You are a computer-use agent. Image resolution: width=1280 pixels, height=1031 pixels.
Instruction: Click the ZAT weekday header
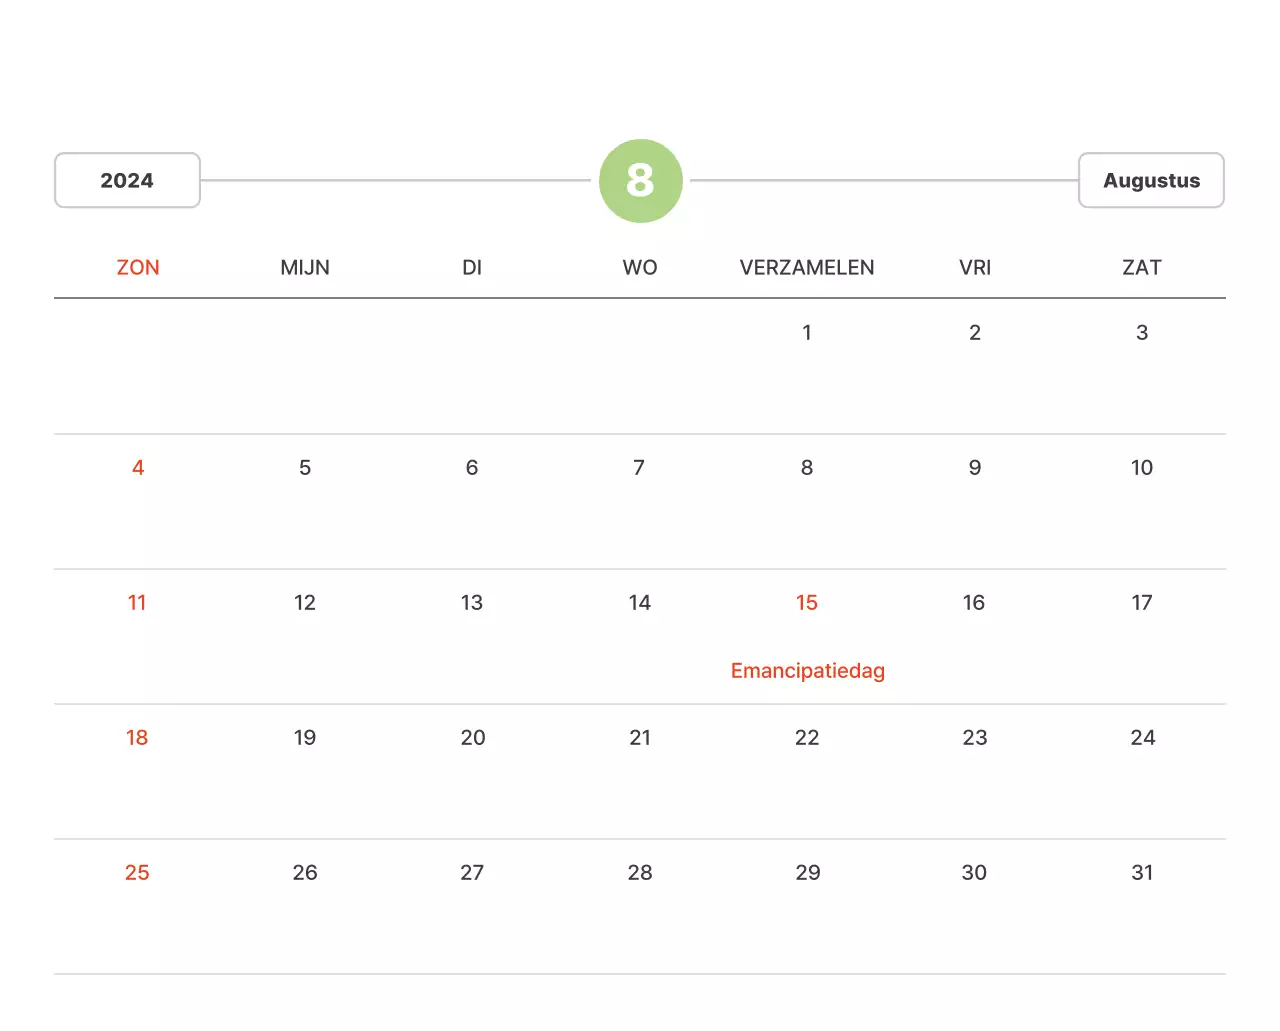(1142, 268)
